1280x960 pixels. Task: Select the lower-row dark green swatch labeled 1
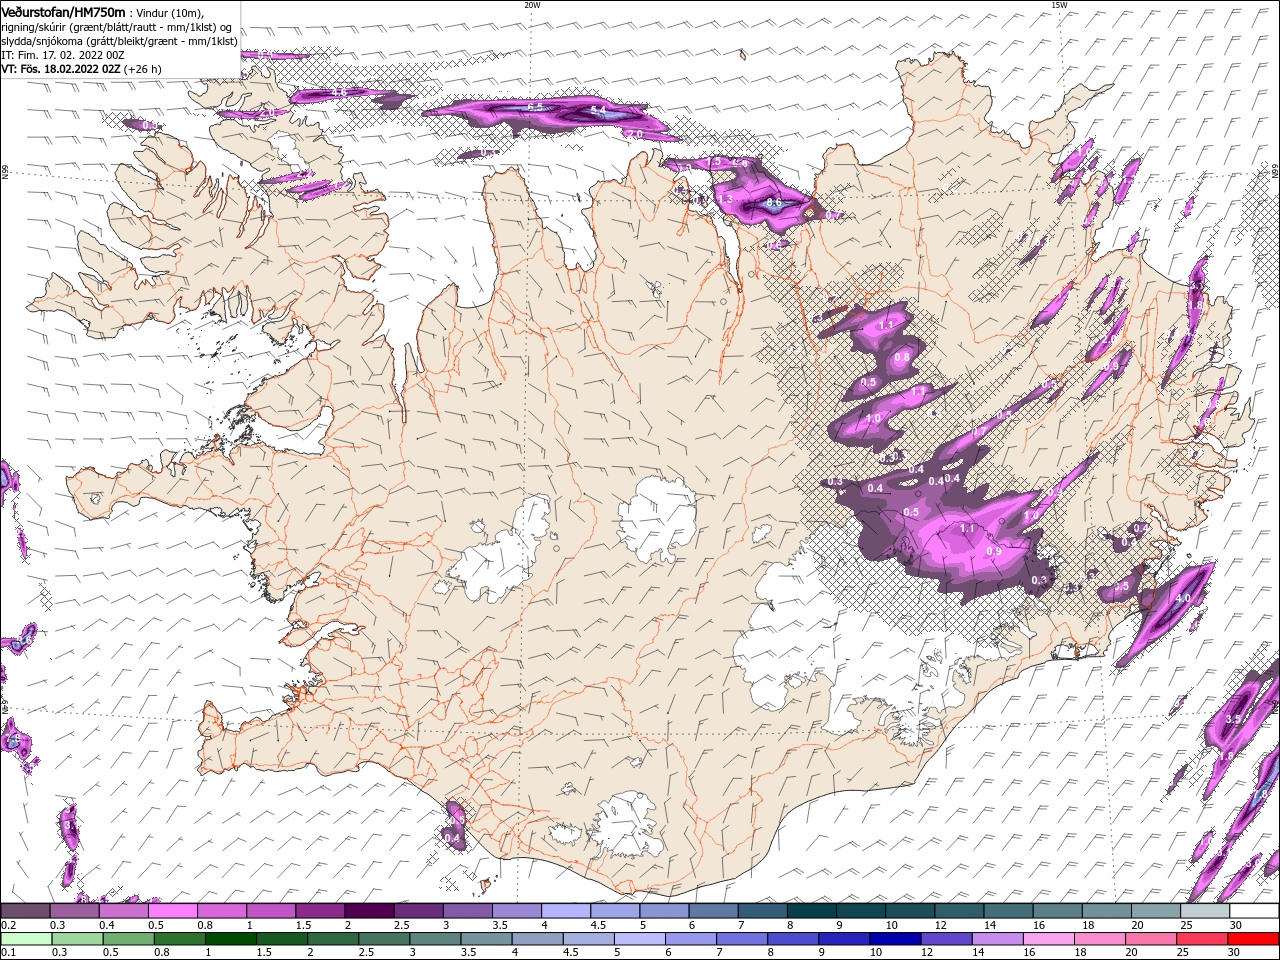(229, 939)
